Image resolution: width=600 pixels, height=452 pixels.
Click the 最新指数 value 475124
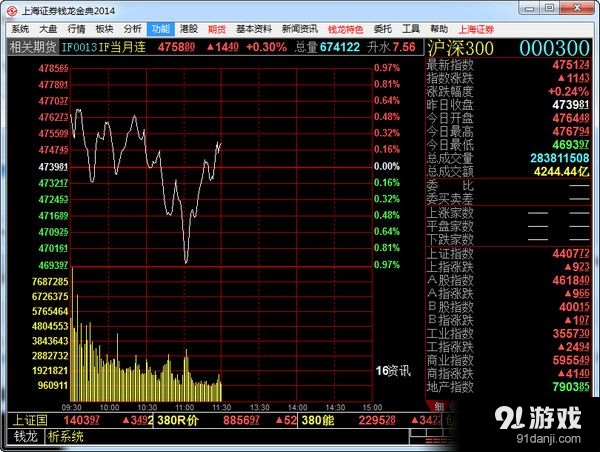pos(571,65)
